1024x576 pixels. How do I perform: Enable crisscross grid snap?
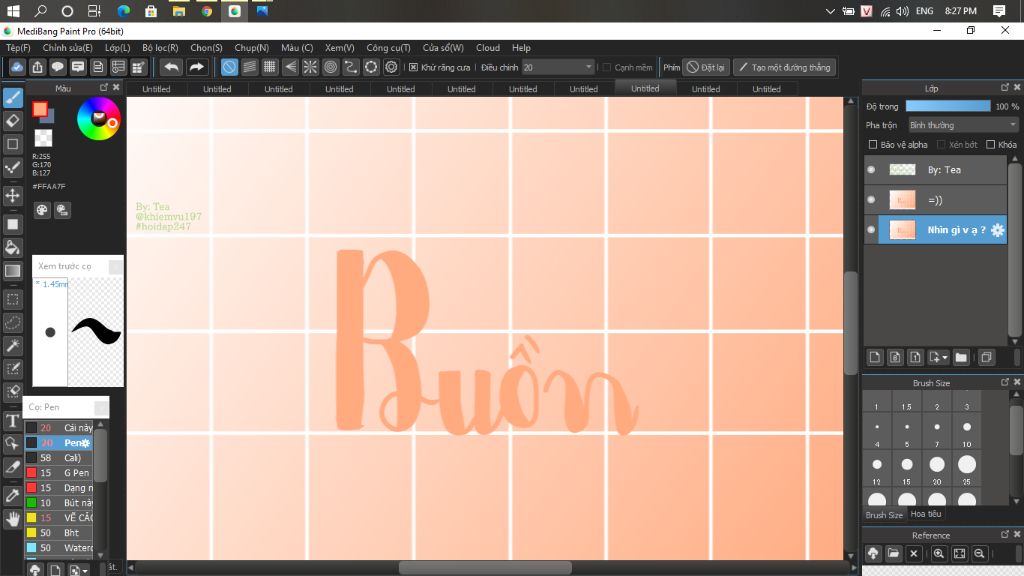[x=270, y=67]
